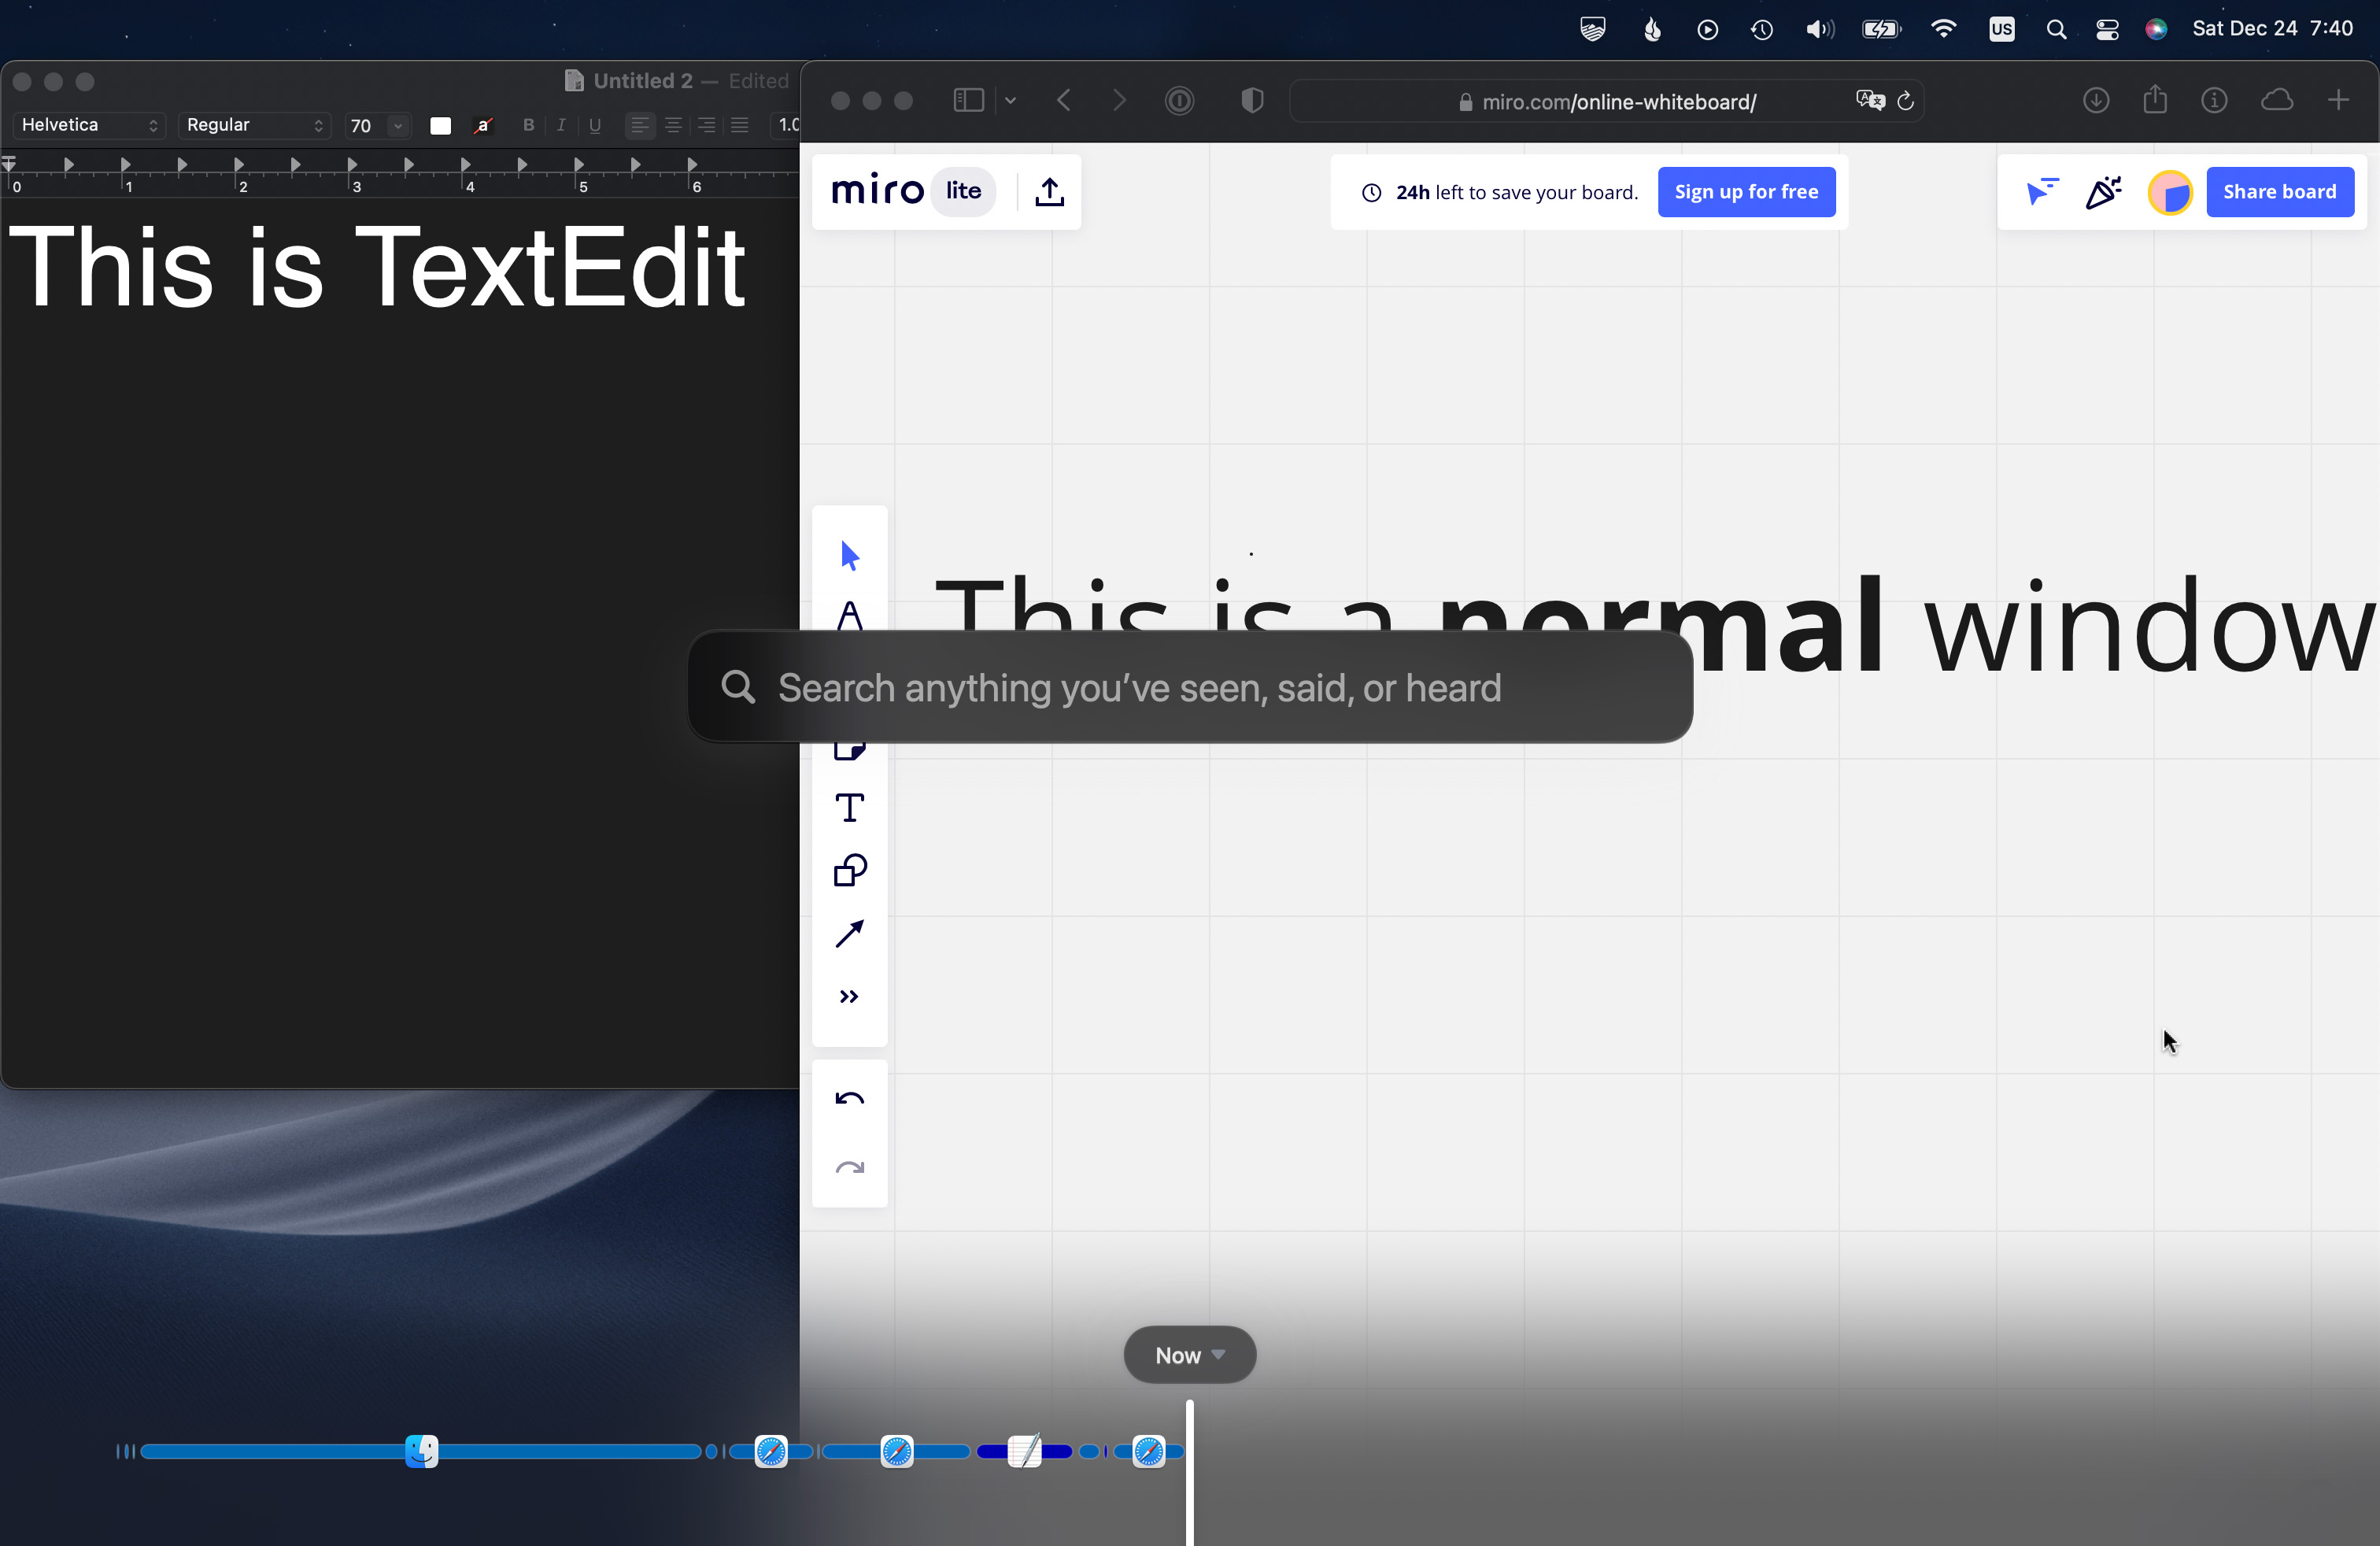Image resolution: width=2380 pixels, height=1546 pixels.
Task: Toggle bold formatting in TextEdit
Action: coord(528,126)
